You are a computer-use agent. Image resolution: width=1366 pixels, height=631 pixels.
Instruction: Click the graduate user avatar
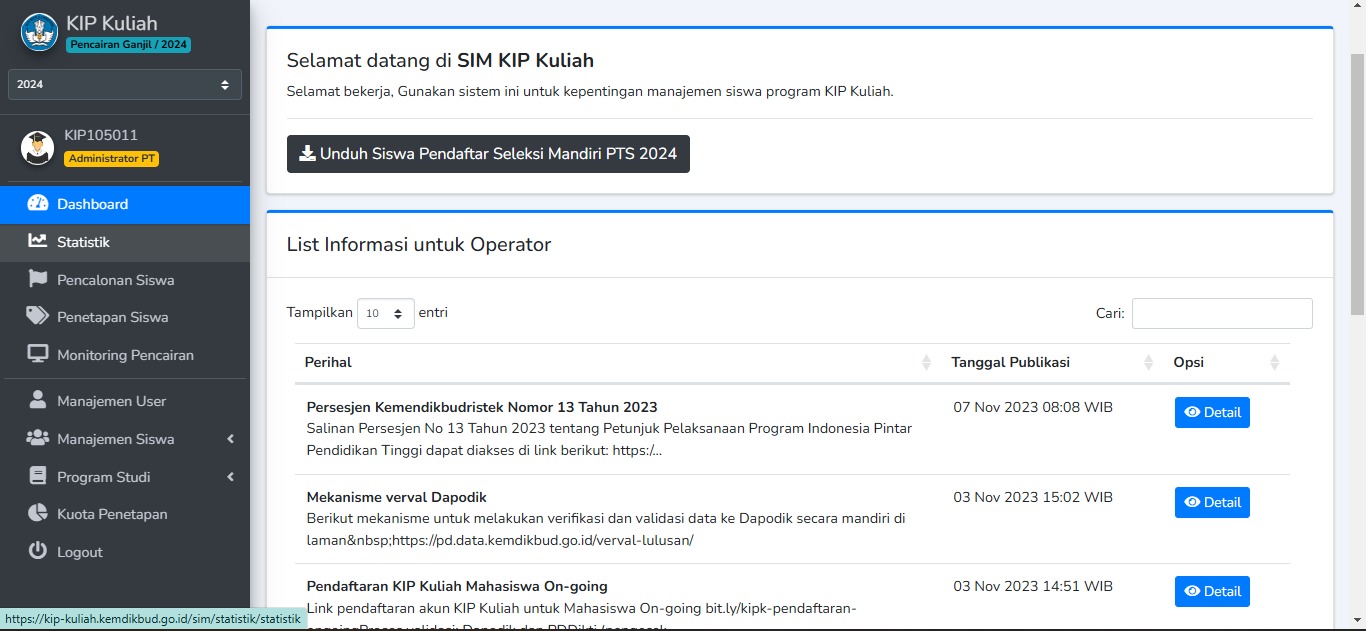pyautogui.click(x=38, y=148)
